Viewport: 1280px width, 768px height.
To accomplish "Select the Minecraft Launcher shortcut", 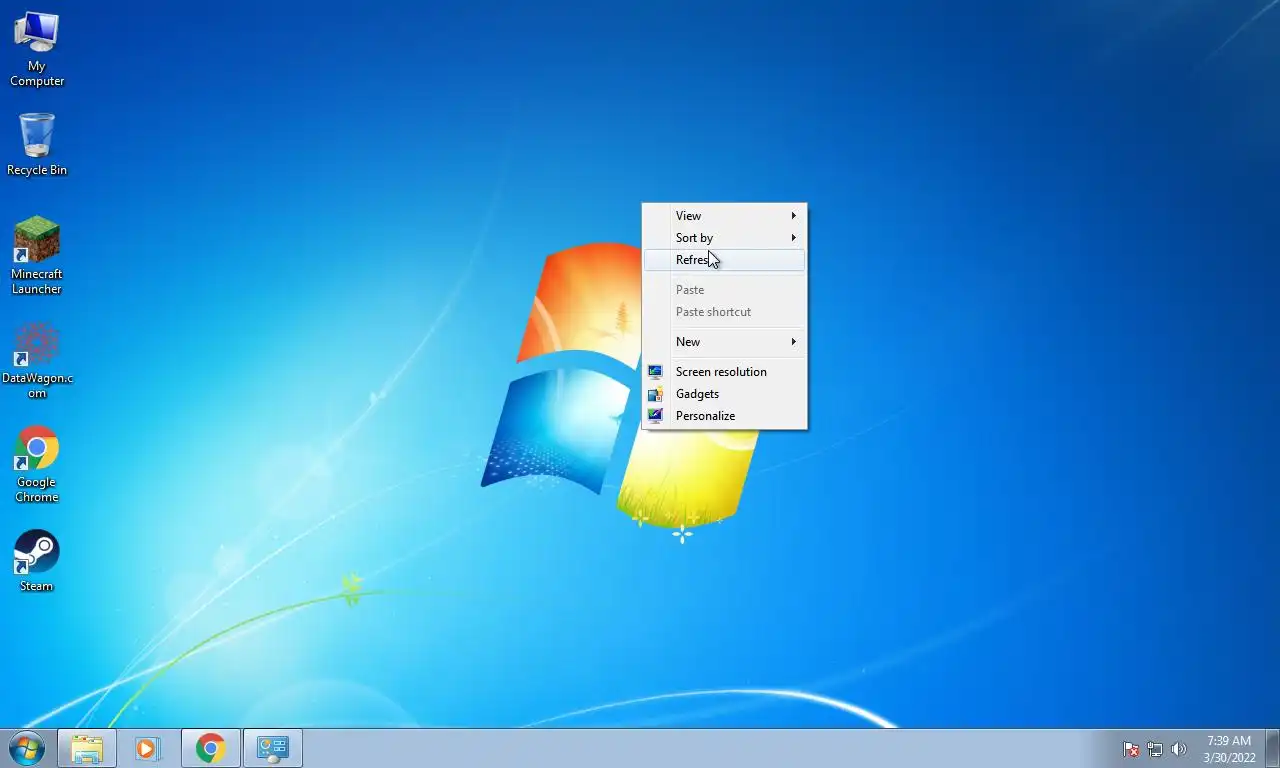I will pyautogui.click(x=37, y=256).
